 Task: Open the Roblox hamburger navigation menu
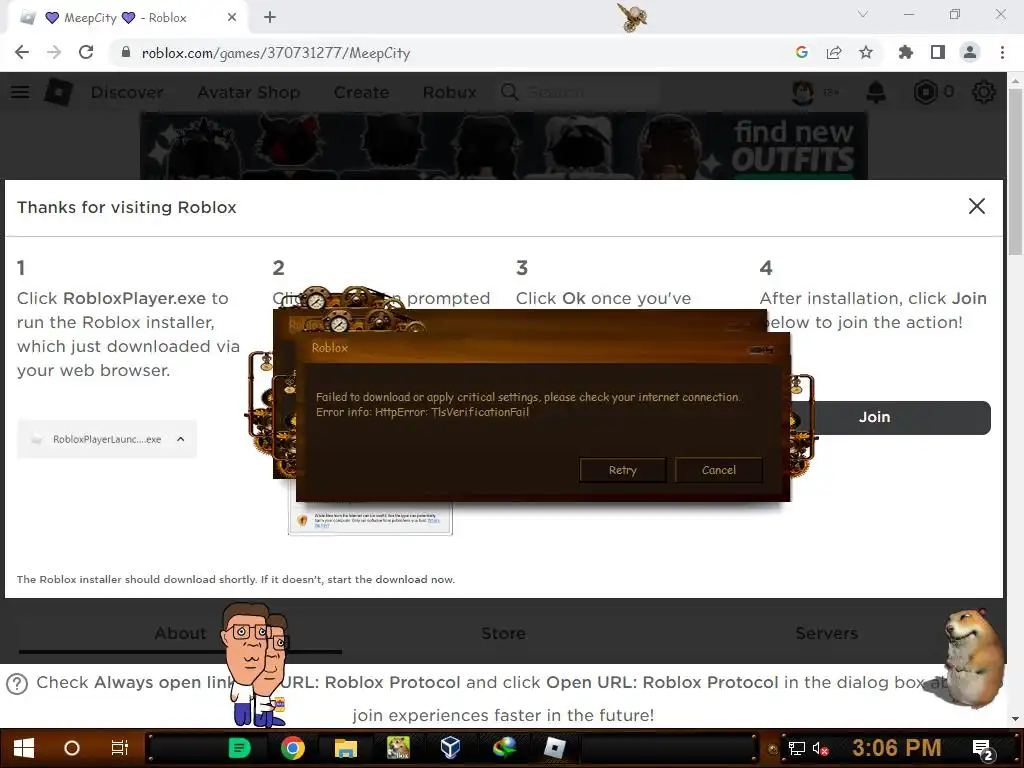pos(20,92)
